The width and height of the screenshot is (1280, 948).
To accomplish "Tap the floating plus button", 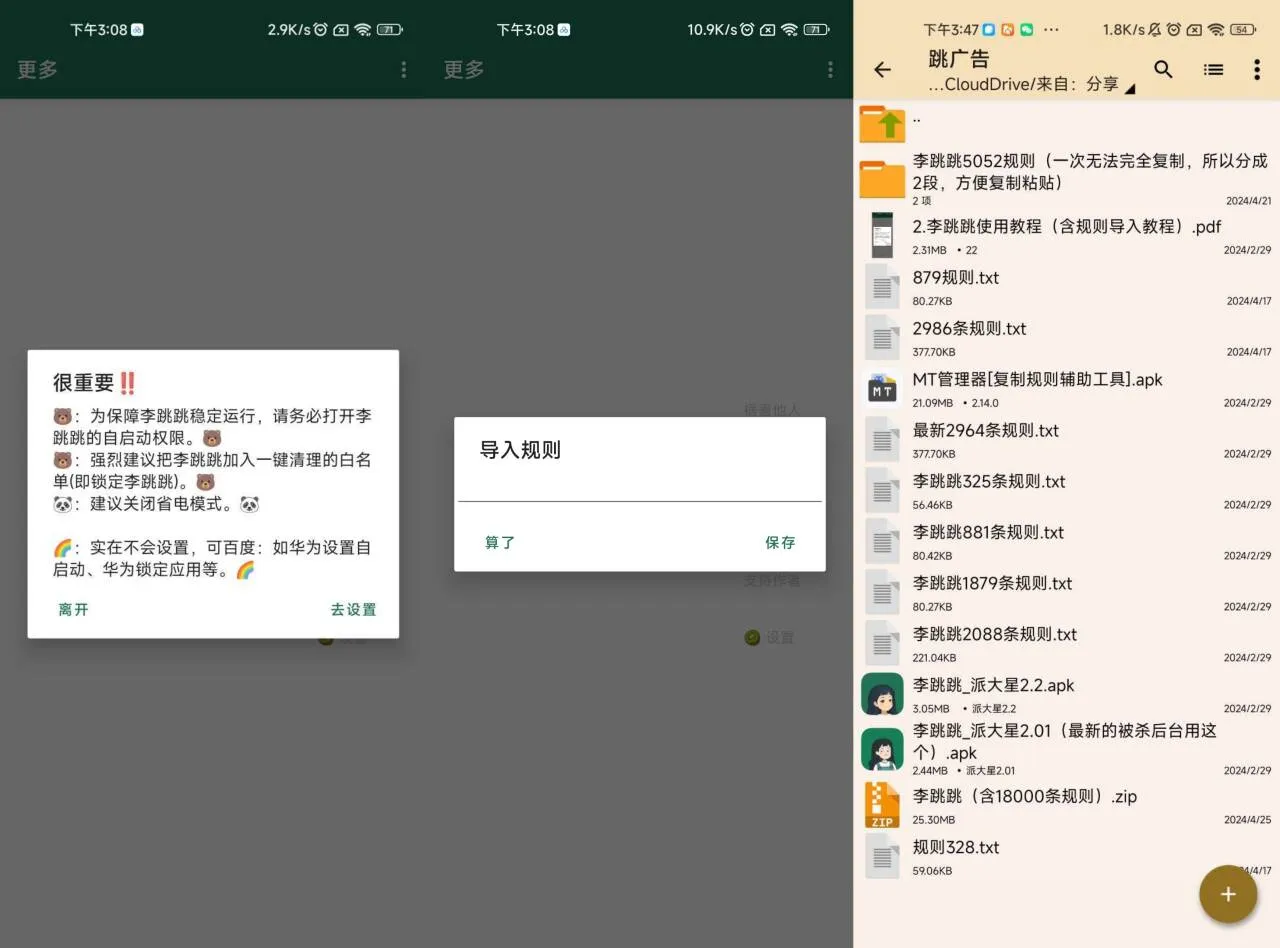I will coord(1228,894).
